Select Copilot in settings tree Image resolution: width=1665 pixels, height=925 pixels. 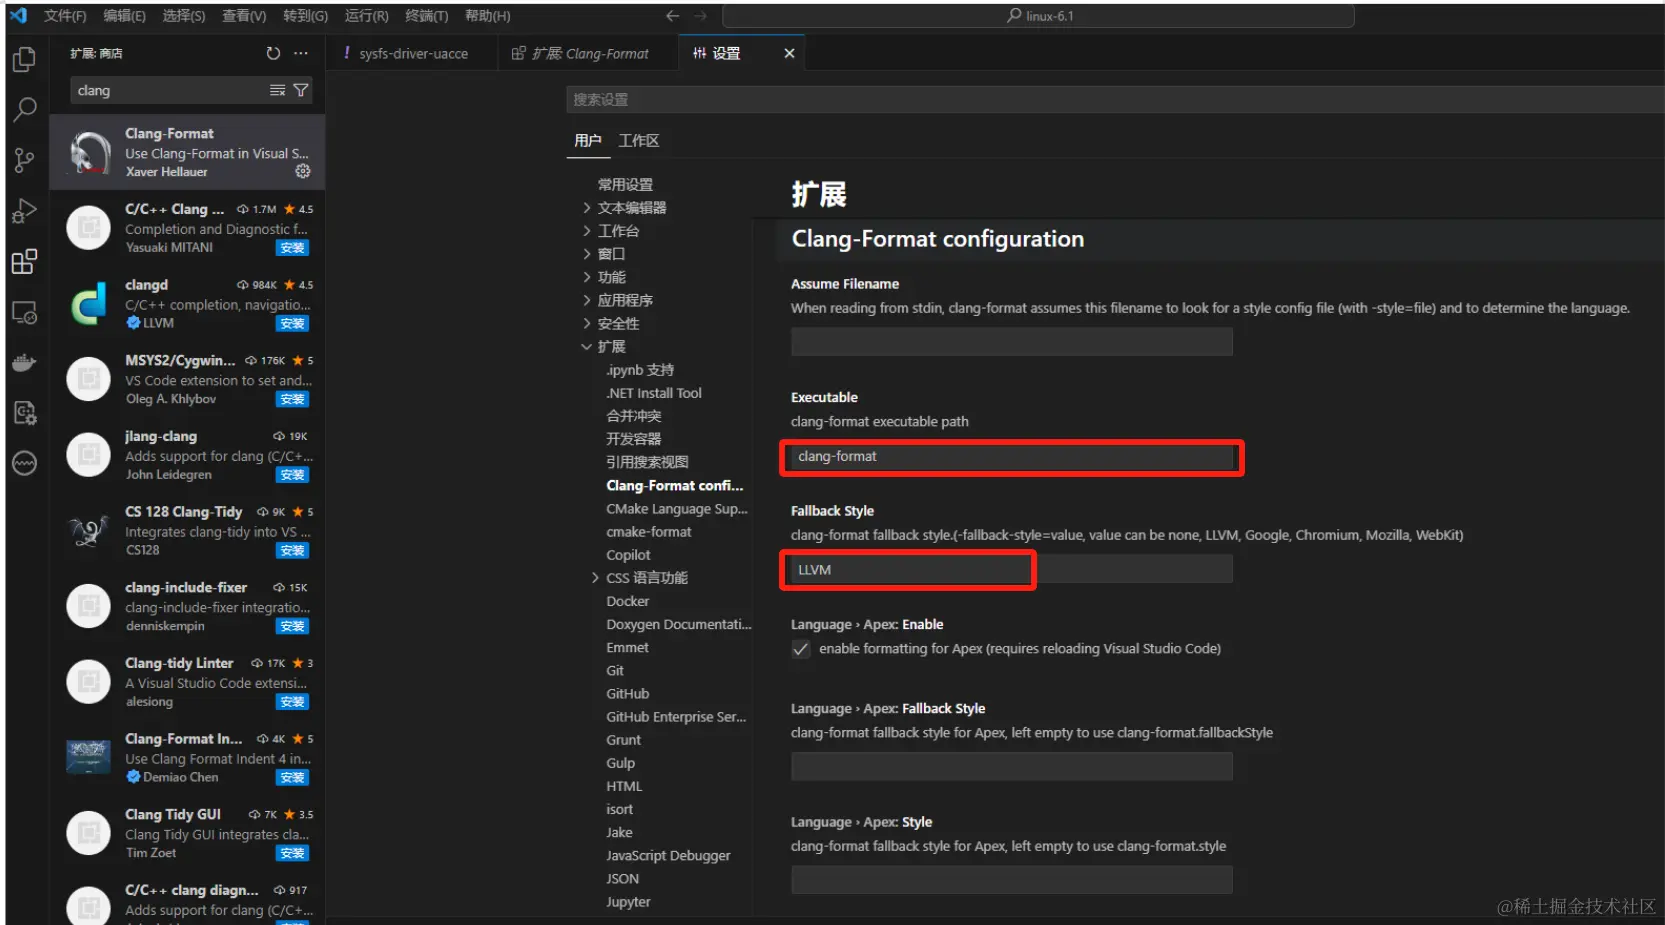628,554
